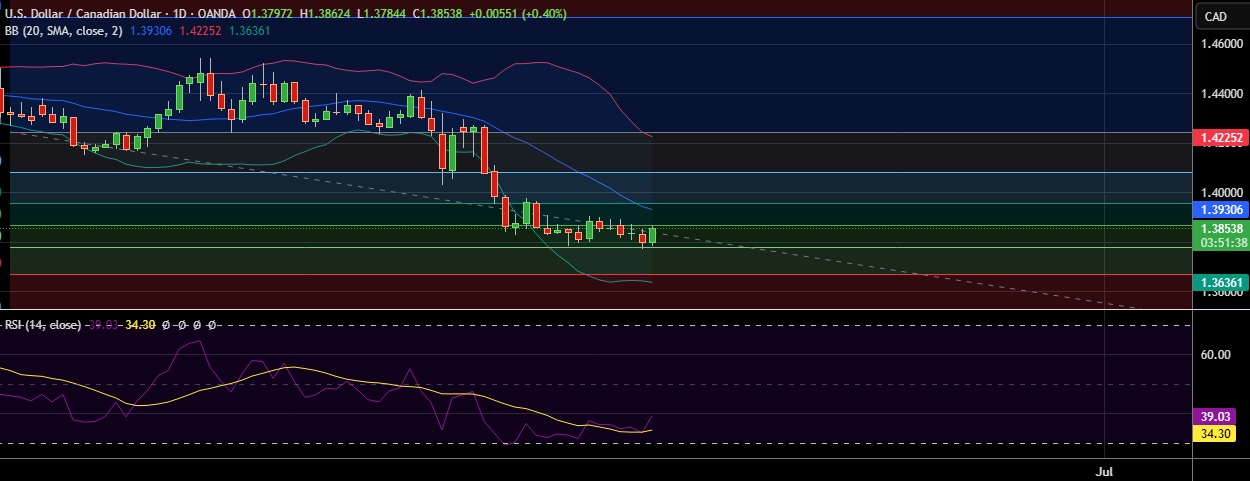
Task: Click the teal 1.36361 lower band price label
Action: coord(1221,283)
